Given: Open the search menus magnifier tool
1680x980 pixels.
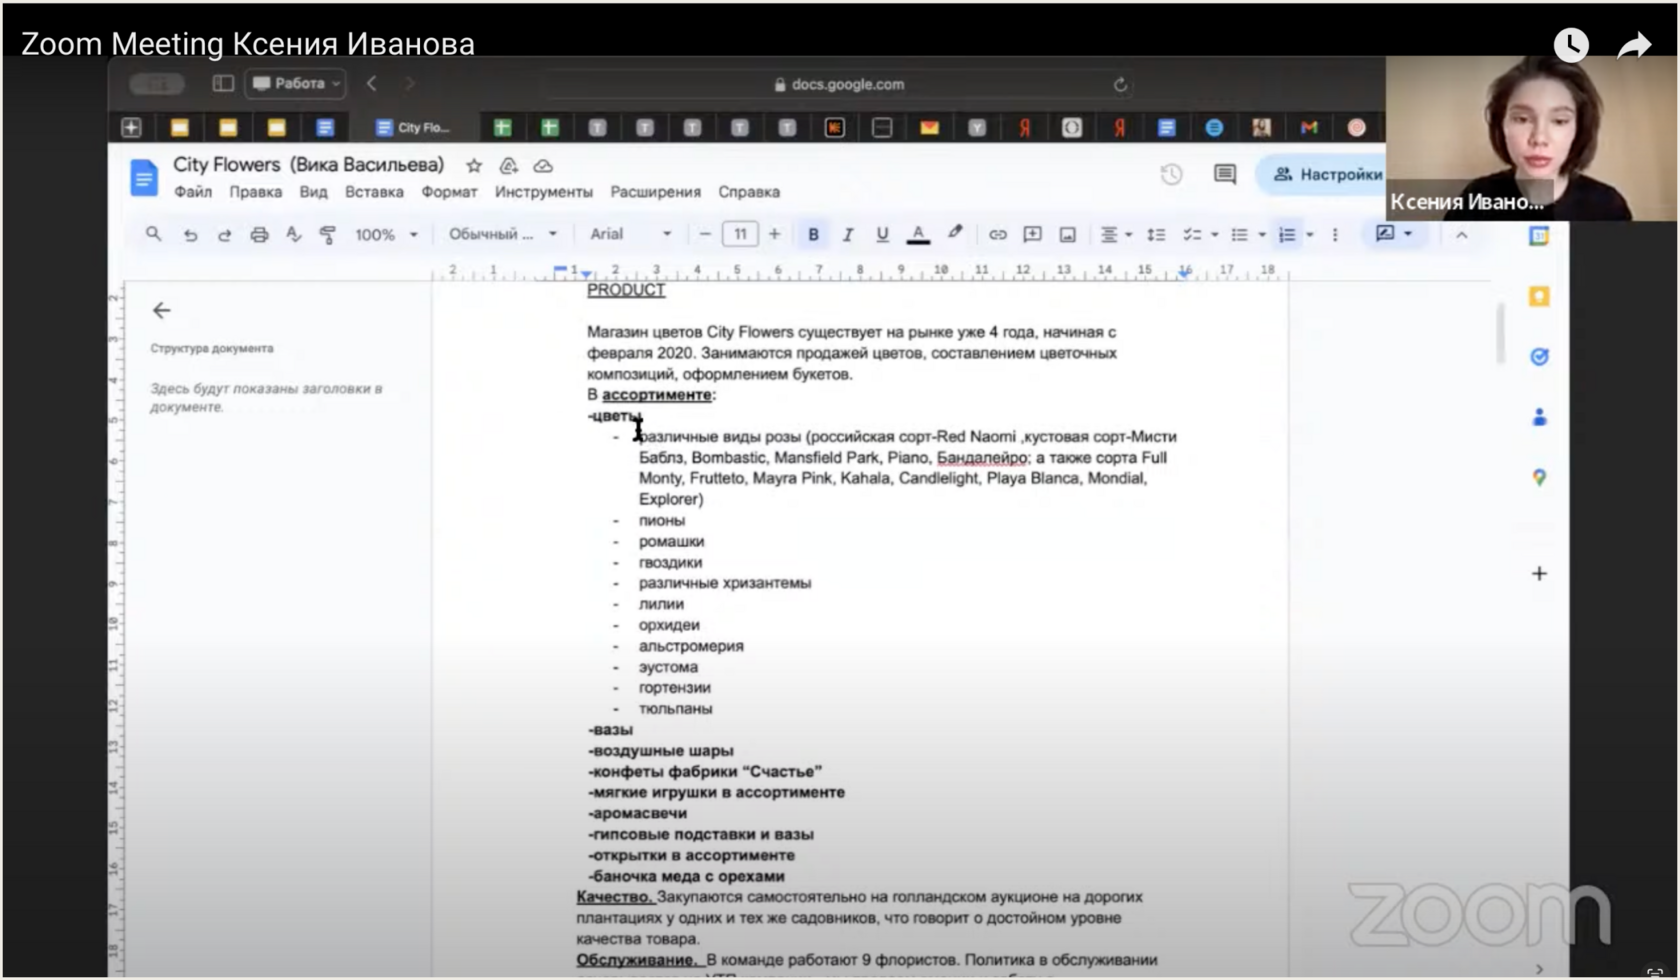Looking at the screenshot, I should [x=153, y=234].
